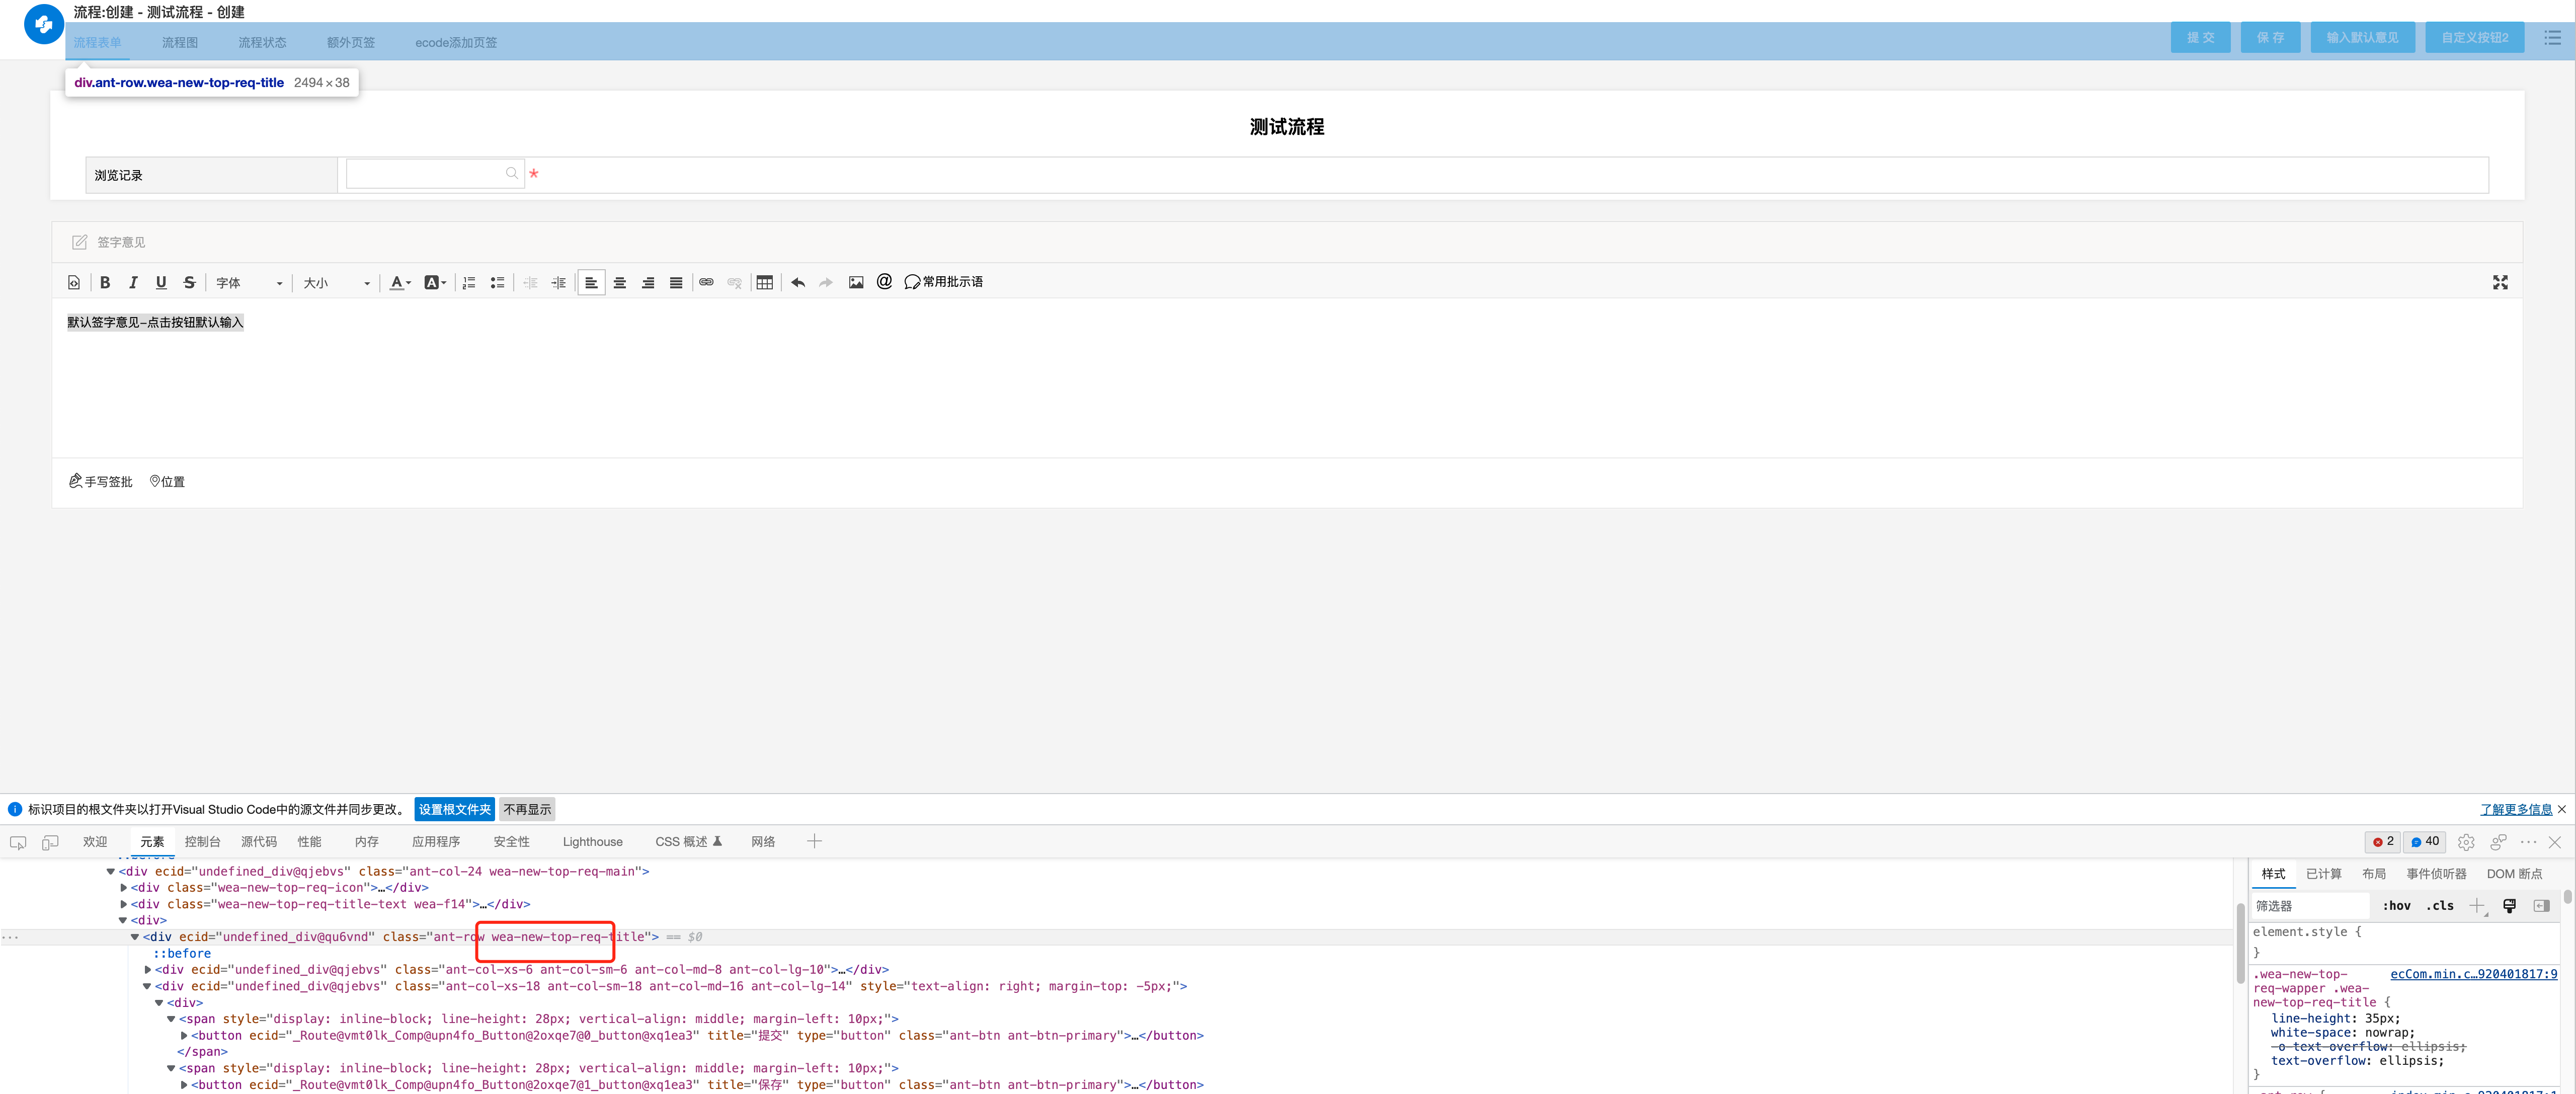This screenshot has width=2576, height=1094.
Task: Activate the DevTools element inspect tool
Action: point(18,843)
